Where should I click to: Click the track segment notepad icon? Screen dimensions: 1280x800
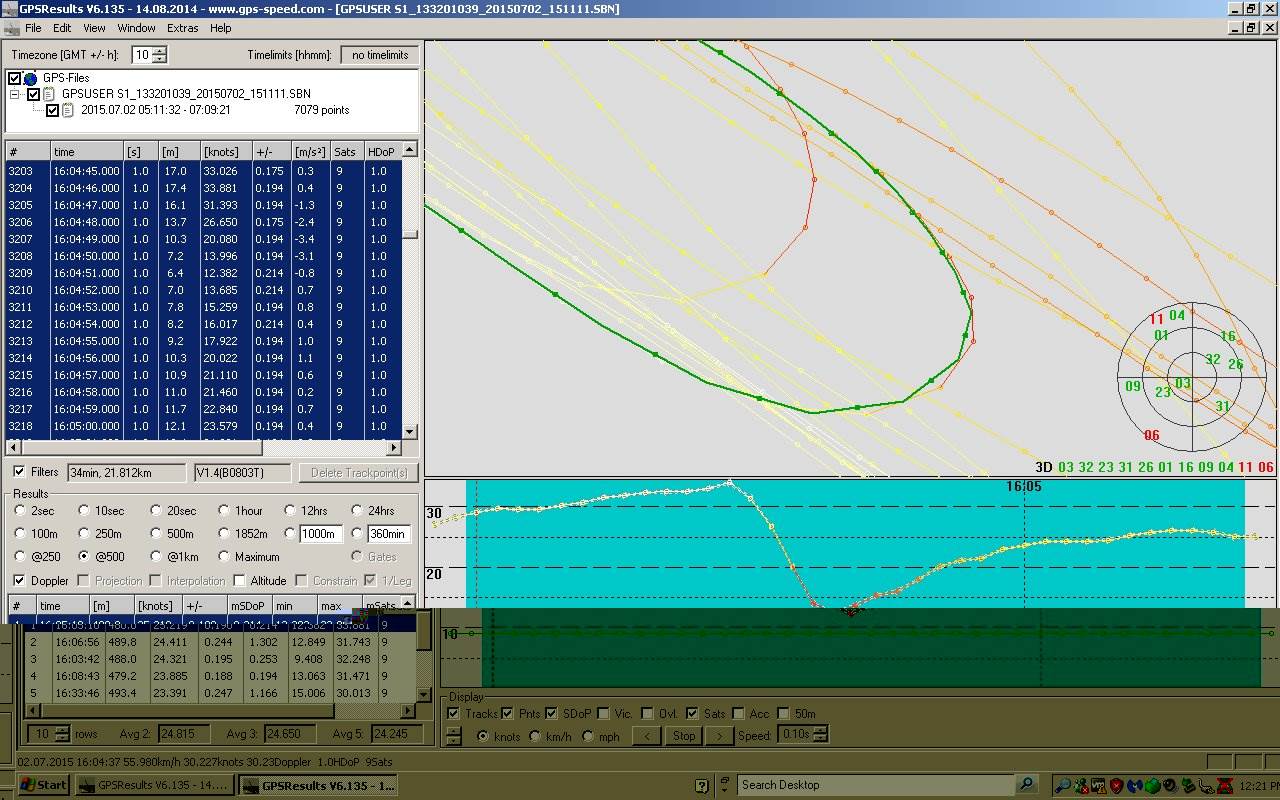coord(68,110)
